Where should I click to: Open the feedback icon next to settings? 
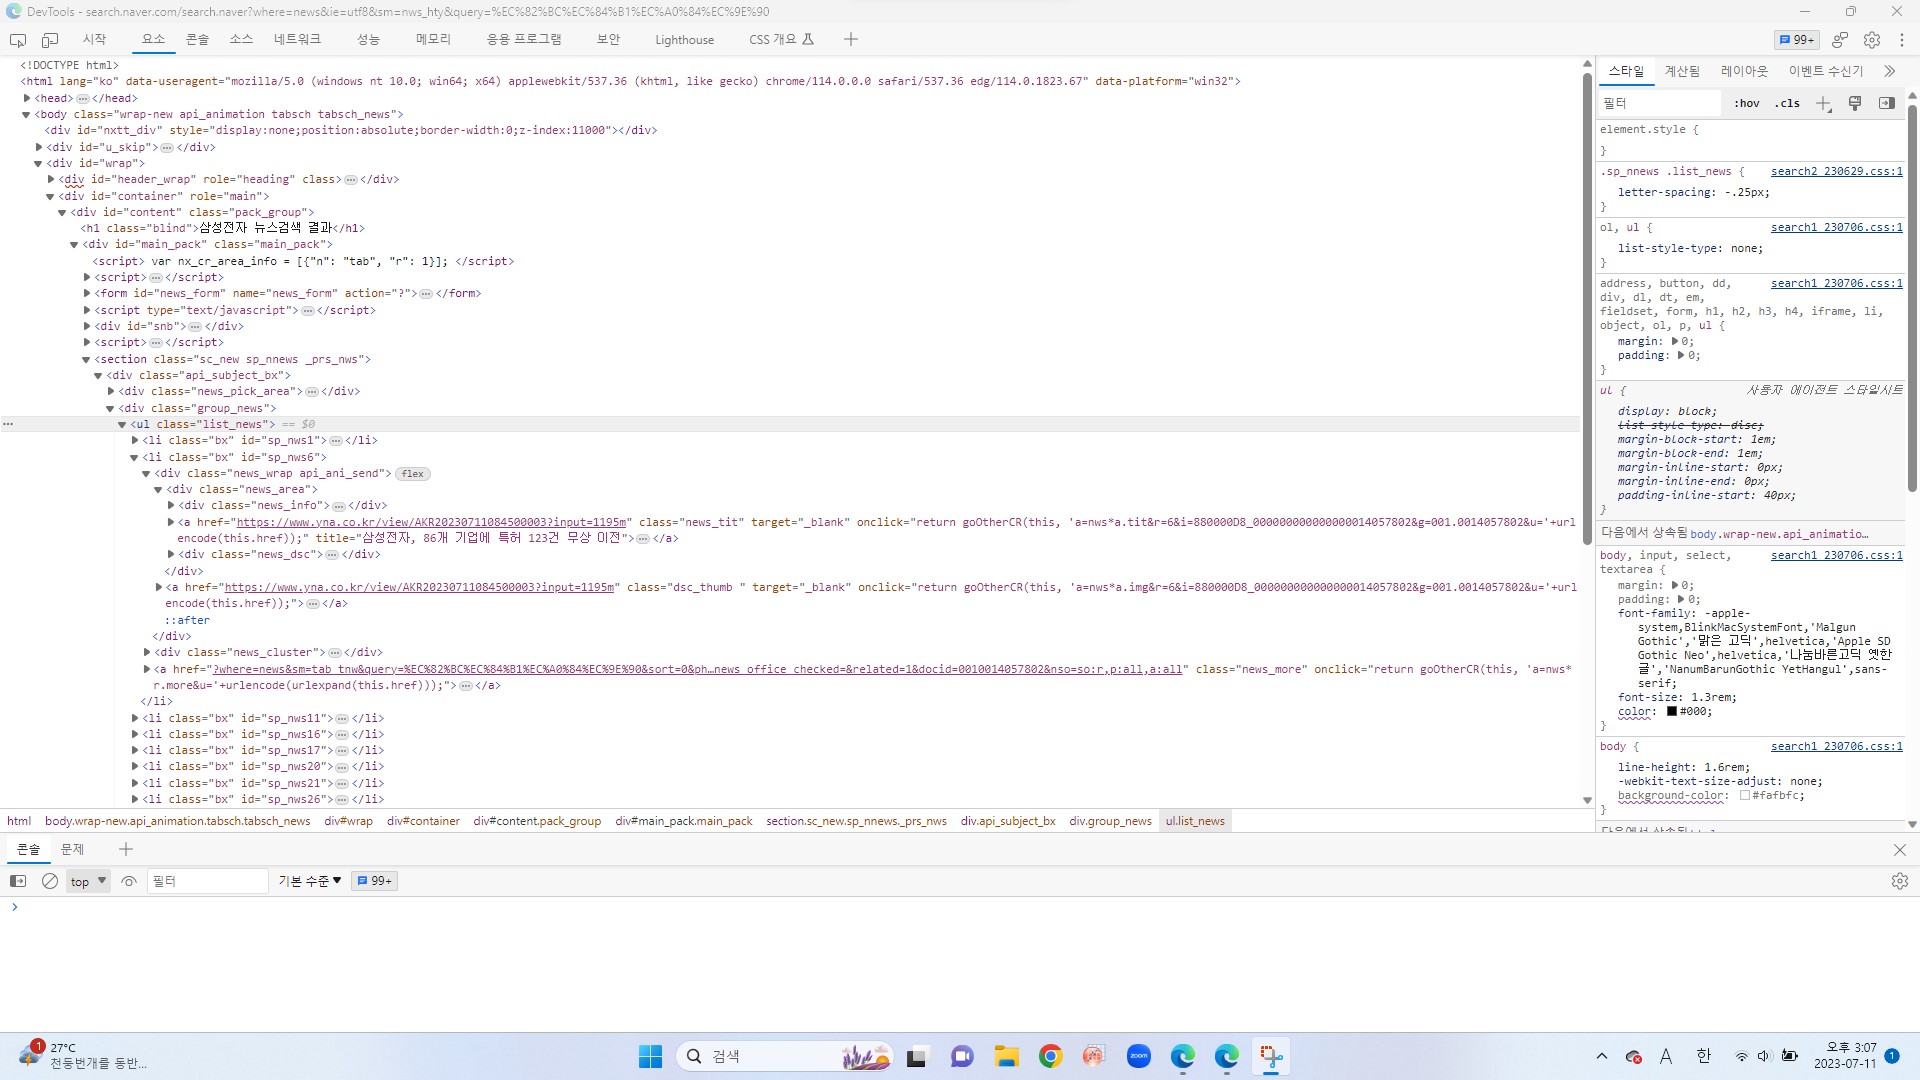1840,40
